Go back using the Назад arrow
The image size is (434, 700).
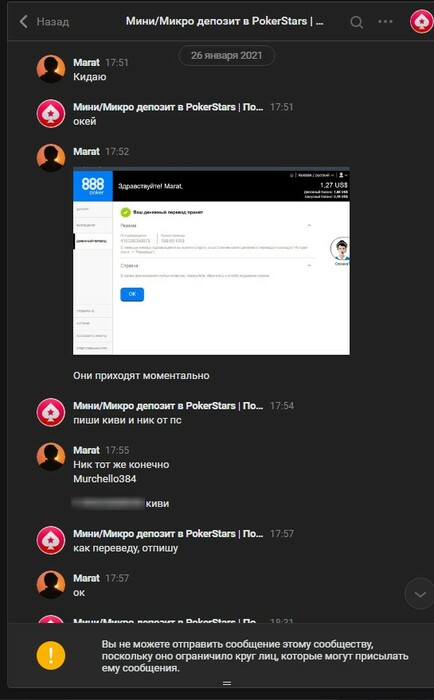pyautogui.click(x=24, y=21)
